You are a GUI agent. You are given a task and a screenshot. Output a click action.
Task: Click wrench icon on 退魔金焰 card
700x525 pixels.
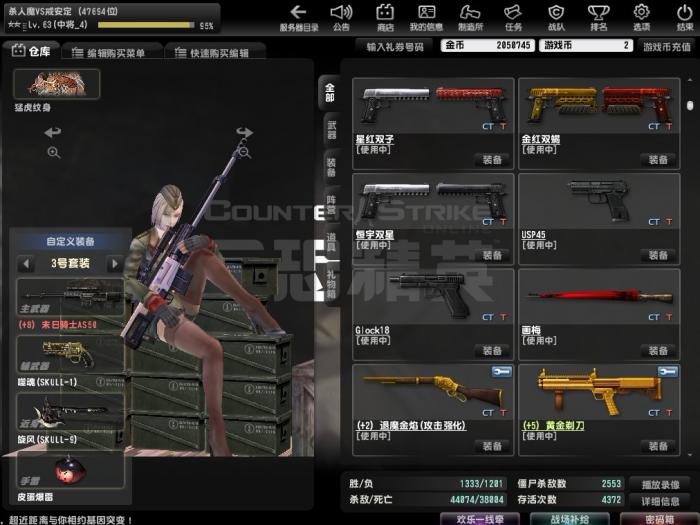(x=501, y=371)
